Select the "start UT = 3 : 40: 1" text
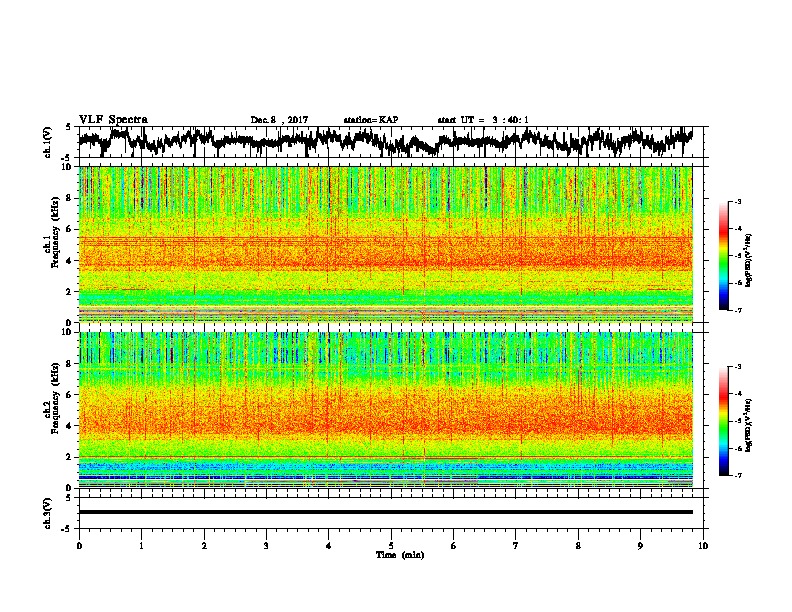This screenshot has height=612, width=792. click(483, 120)
